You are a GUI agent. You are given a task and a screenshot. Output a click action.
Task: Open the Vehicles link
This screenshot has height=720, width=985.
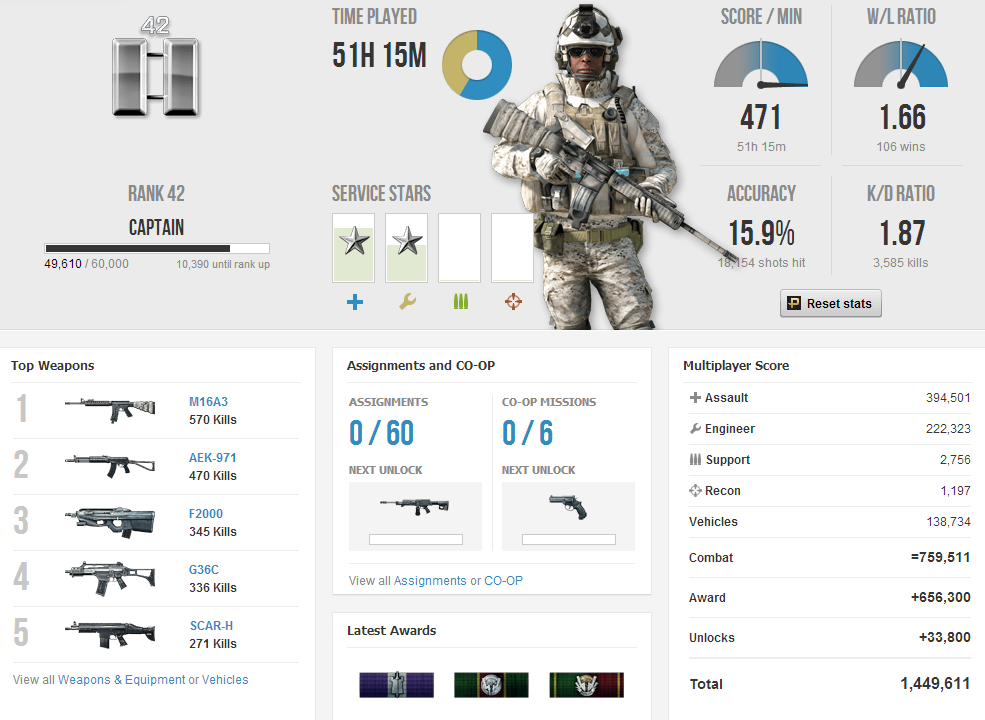click(225, 680)
